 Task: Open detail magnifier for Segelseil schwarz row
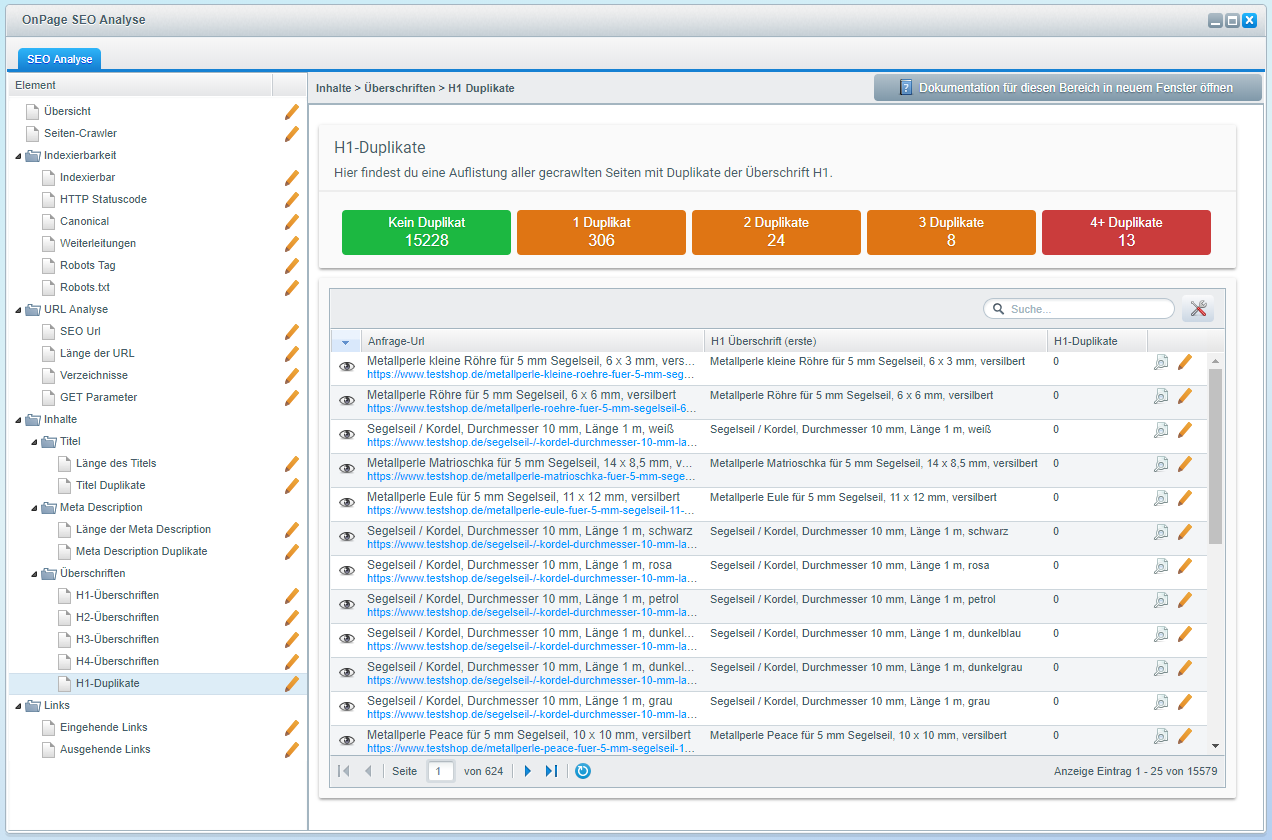coord(1161,532)
